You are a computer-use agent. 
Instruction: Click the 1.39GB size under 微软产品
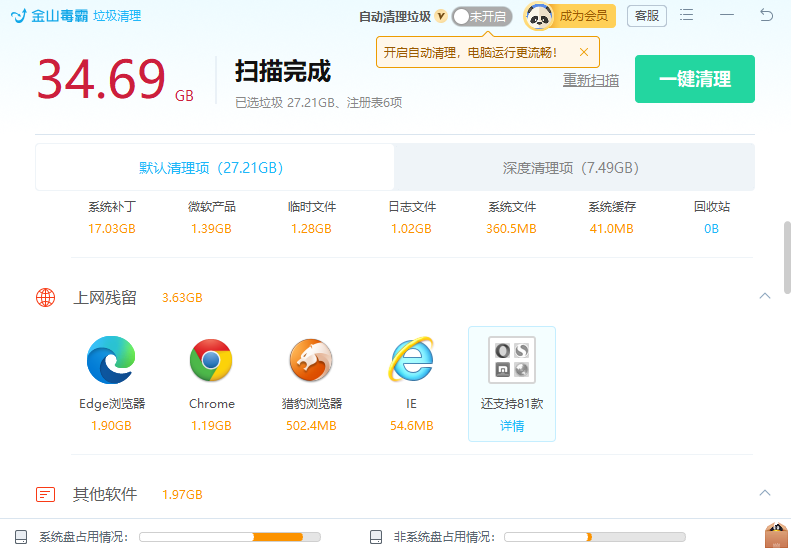(x=211, y=229)
